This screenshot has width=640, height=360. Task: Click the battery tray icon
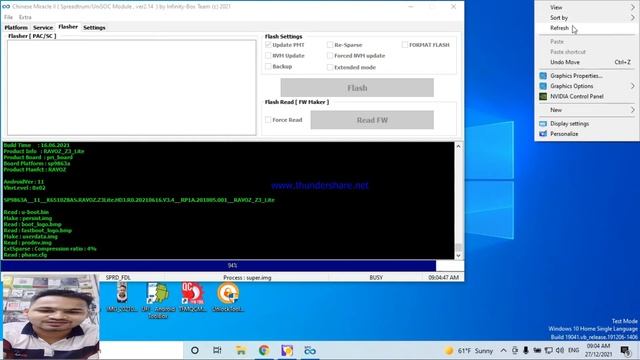(537, 351)
